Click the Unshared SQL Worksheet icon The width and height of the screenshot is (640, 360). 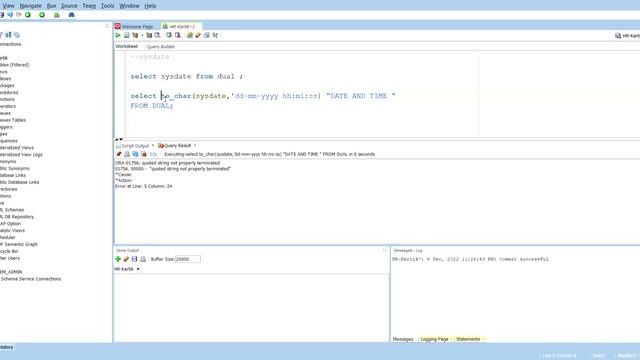190,36
